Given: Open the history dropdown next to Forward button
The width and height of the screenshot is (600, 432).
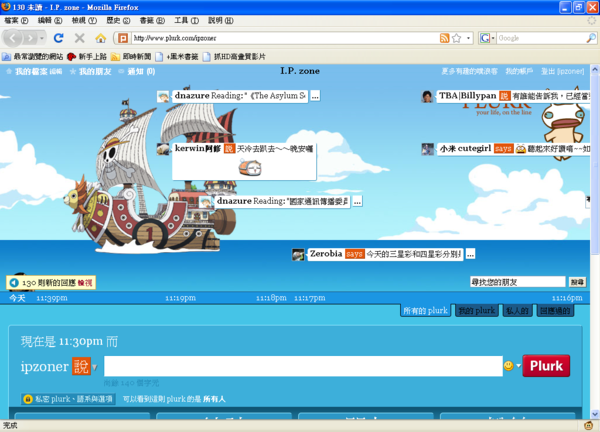Looking at the screenshot, I should [x=41, y=38].
